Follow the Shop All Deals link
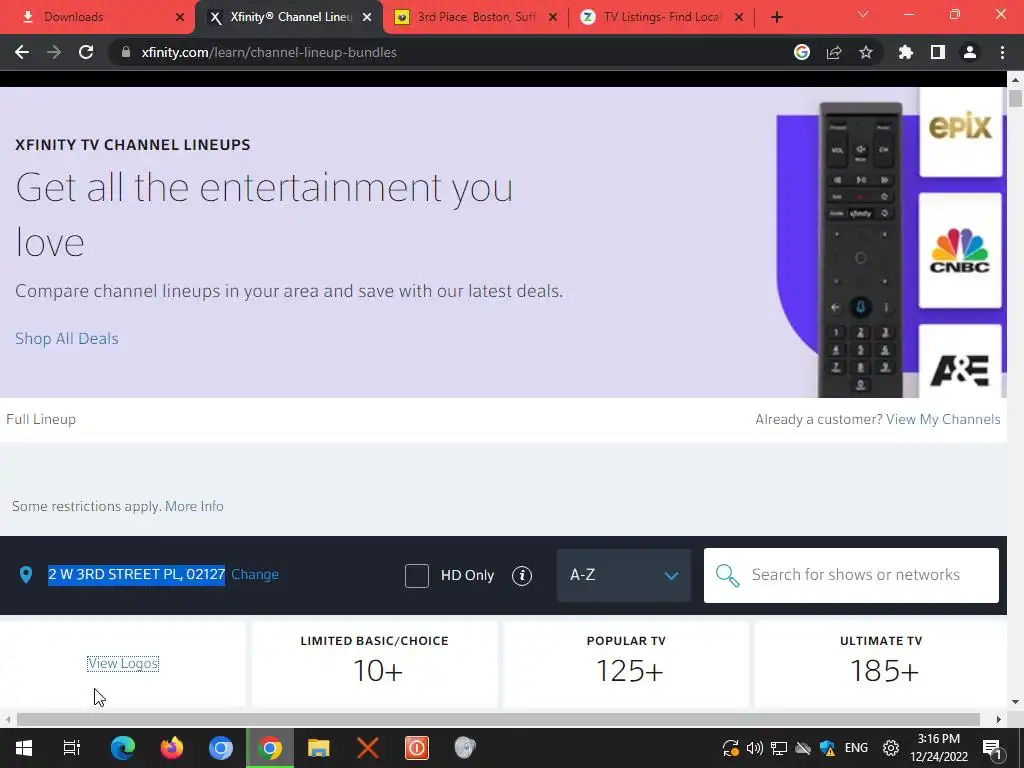Screen dimensions: 1024x768 click(x=67, y=338)
